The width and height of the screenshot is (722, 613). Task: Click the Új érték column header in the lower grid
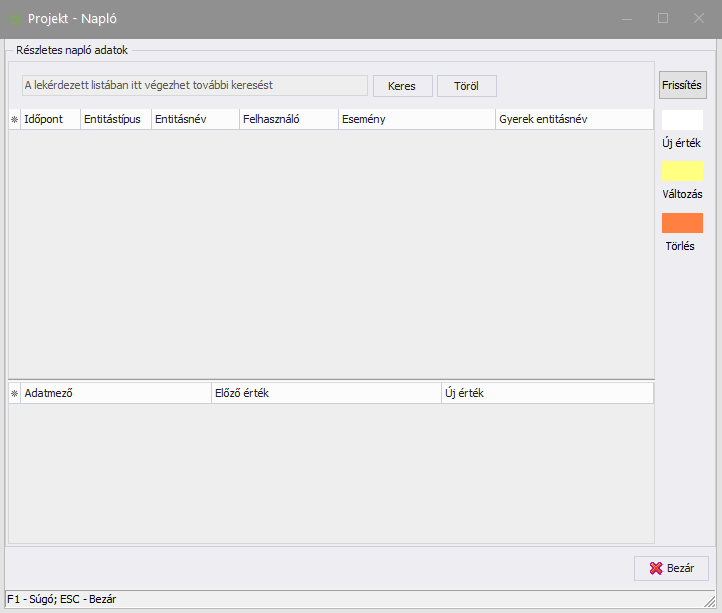546,393
